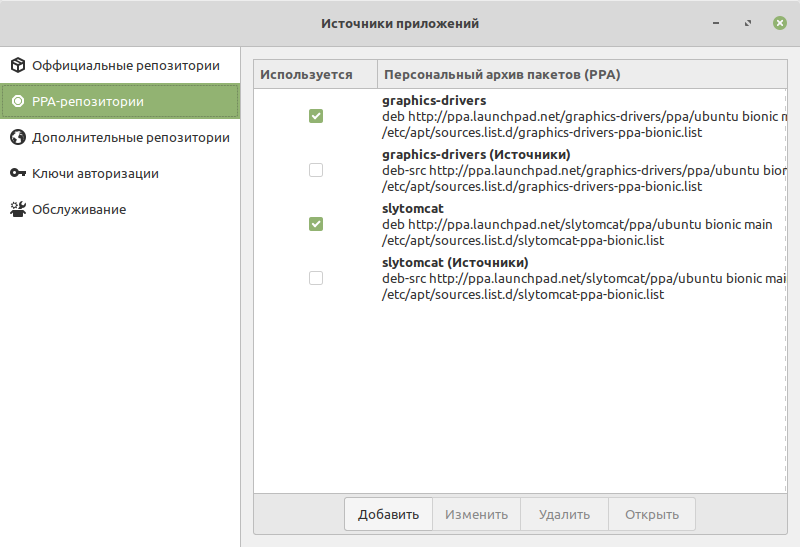Click the circle icon beside PPA-репозитории
800x547 pixels.
[18, 102]
